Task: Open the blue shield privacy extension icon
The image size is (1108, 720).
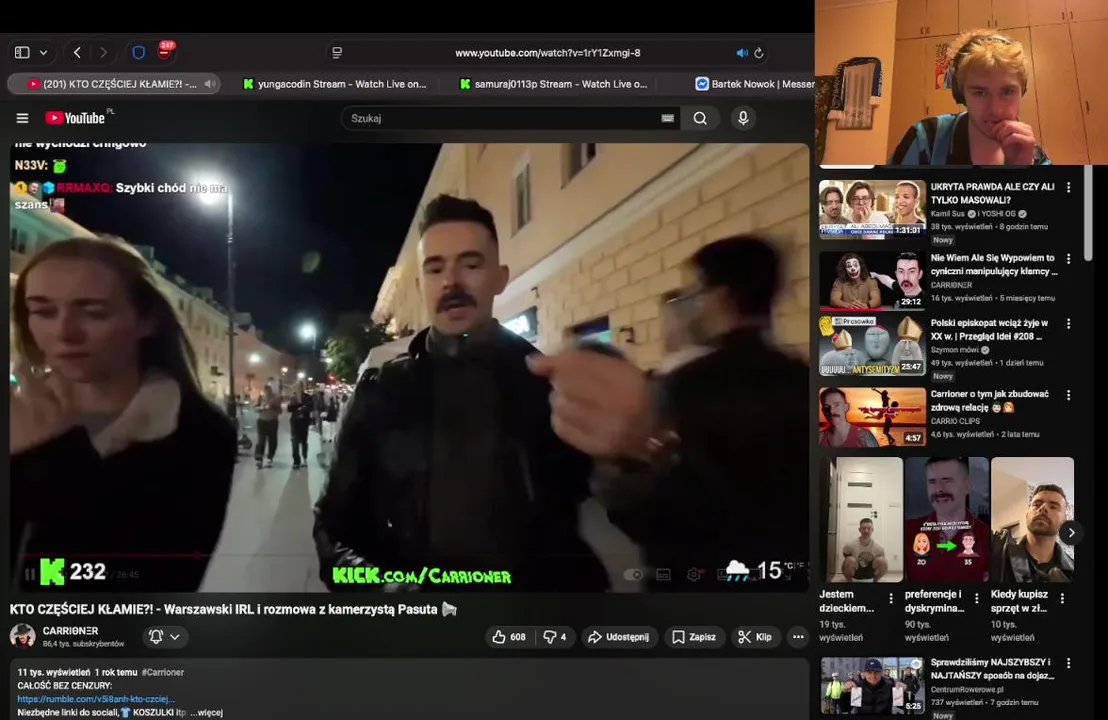Action: click(138, 52)
